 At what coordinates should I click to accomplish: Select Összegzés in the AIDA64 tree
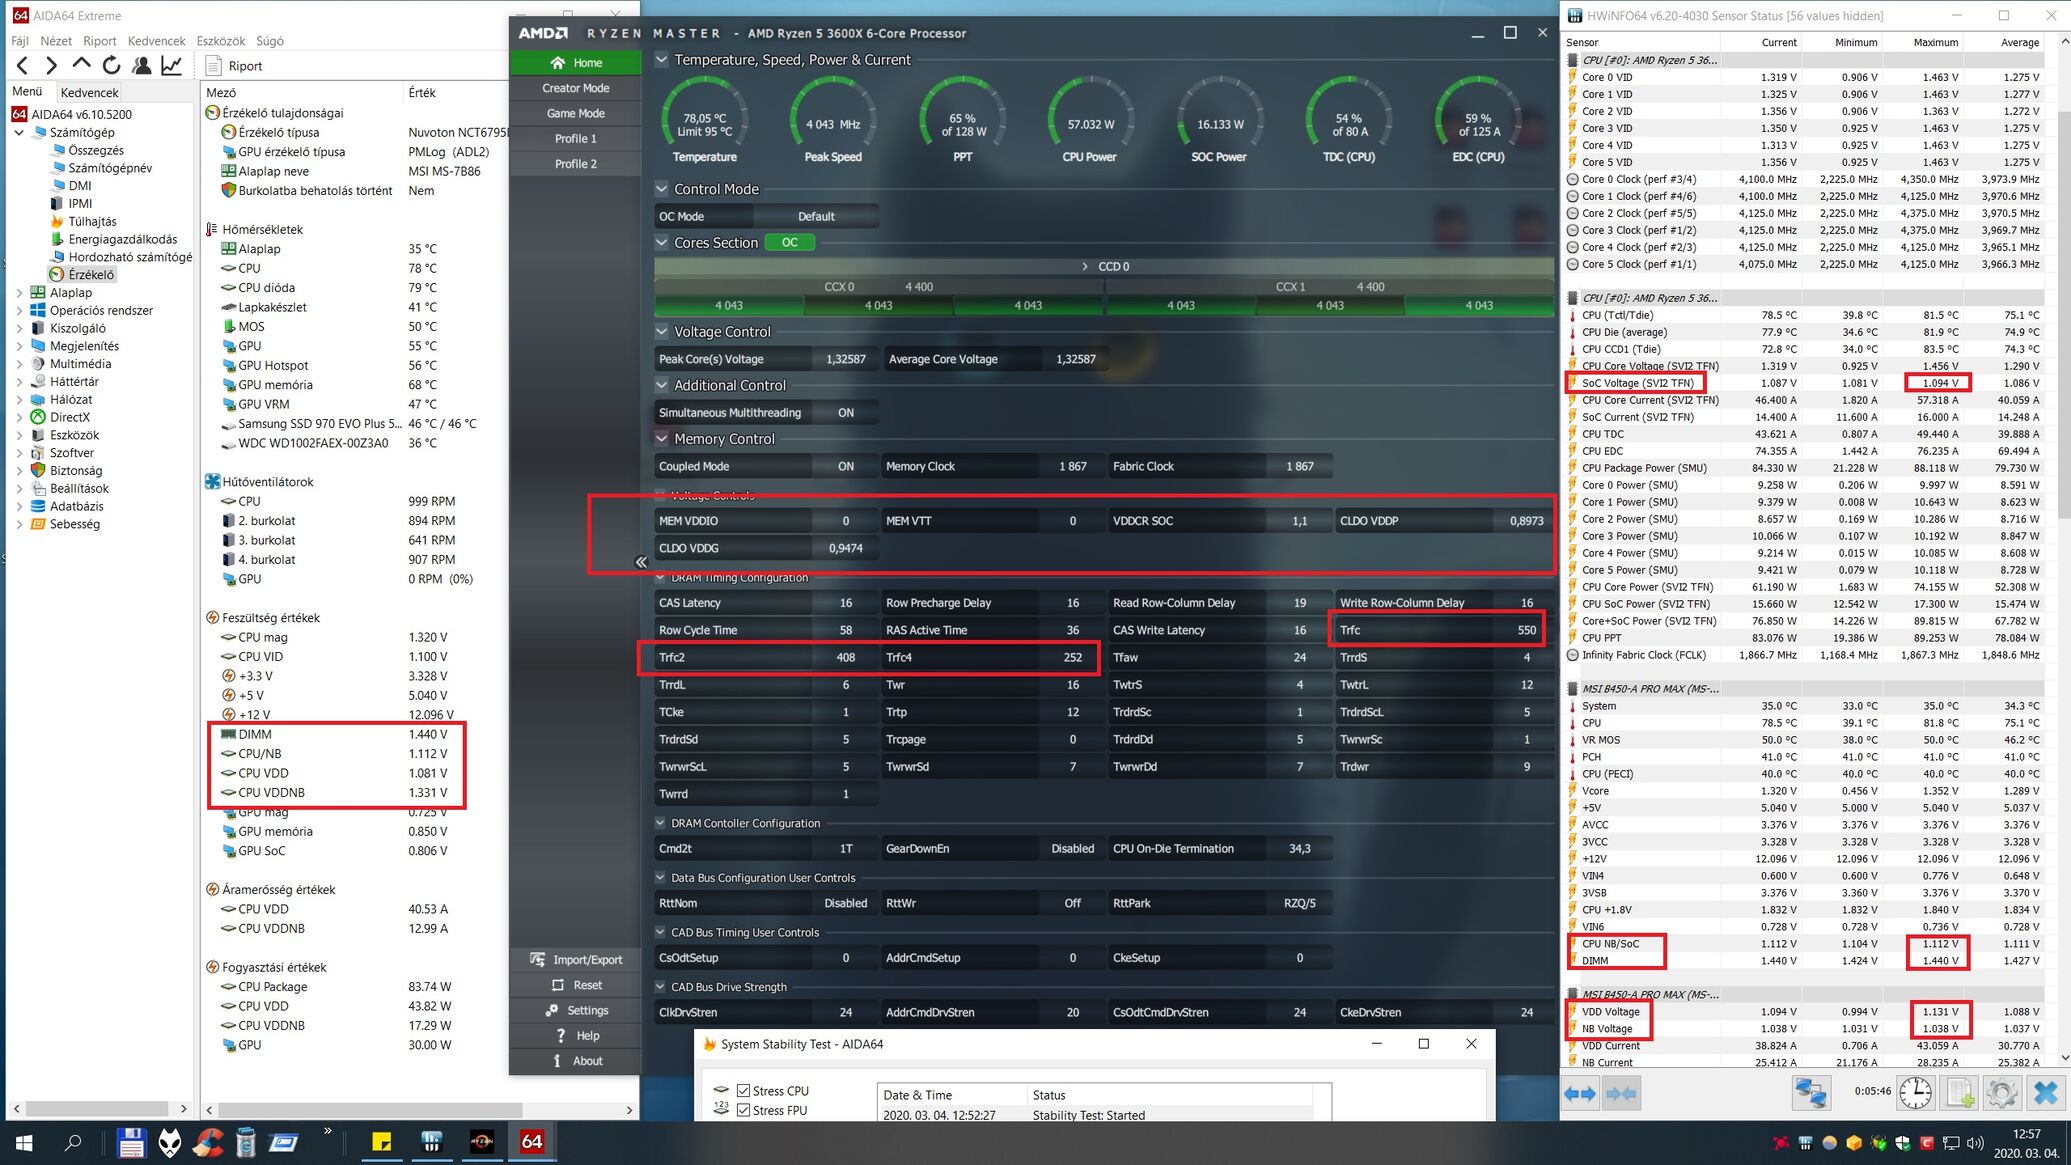point(96,150)
